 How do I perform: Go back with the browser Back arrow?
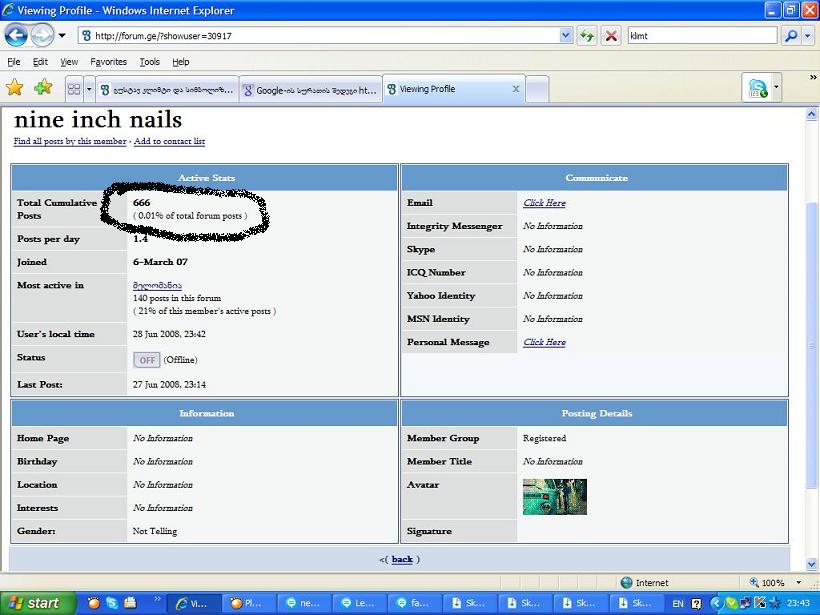[16, 36]
